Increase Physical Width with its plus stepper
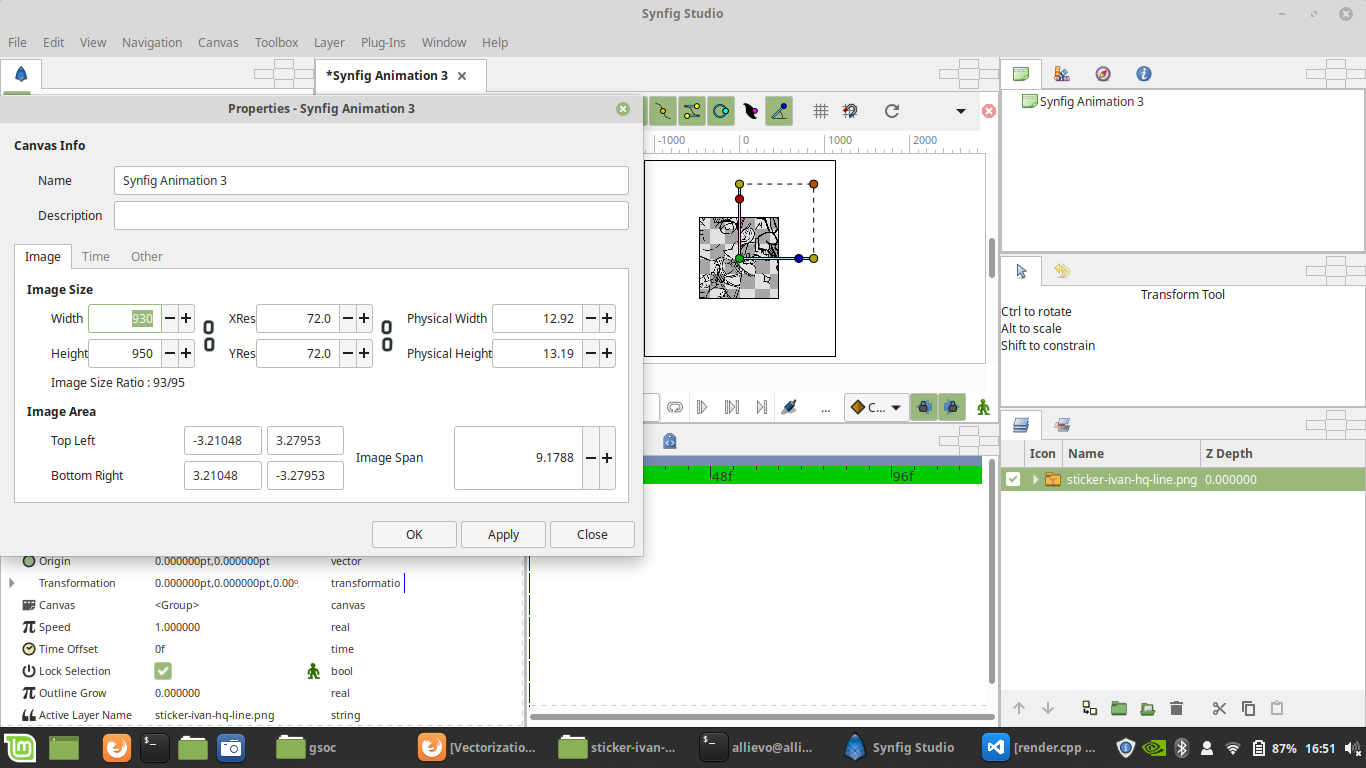This screenshot has height=768, width=1366. pyautogui.click(x=607, y=318)
